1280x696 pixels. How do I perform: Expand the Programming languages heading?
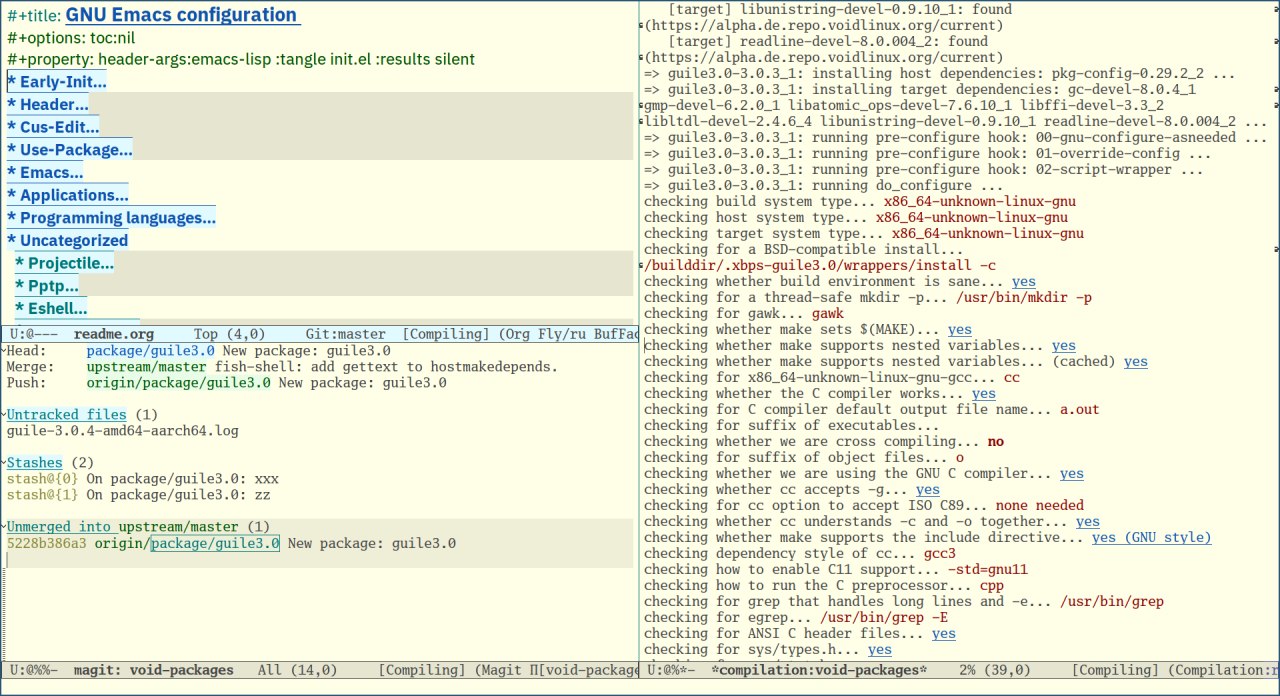coord(111,218)
